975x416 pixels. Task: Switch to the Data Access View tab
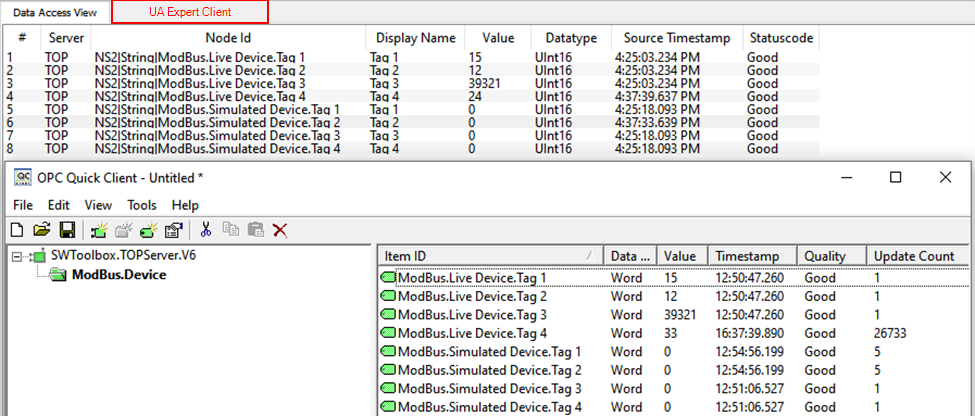click(55, 12)
